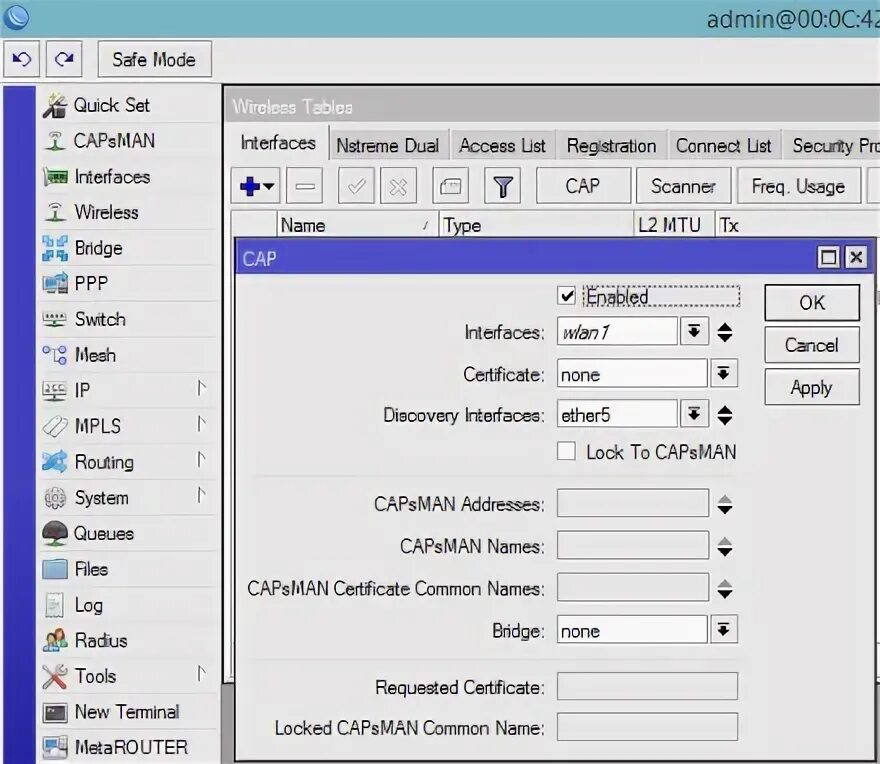This screenshot has height=764, width=880.
Task: Click OK in the CAP dialog
Action: point(812,303)
